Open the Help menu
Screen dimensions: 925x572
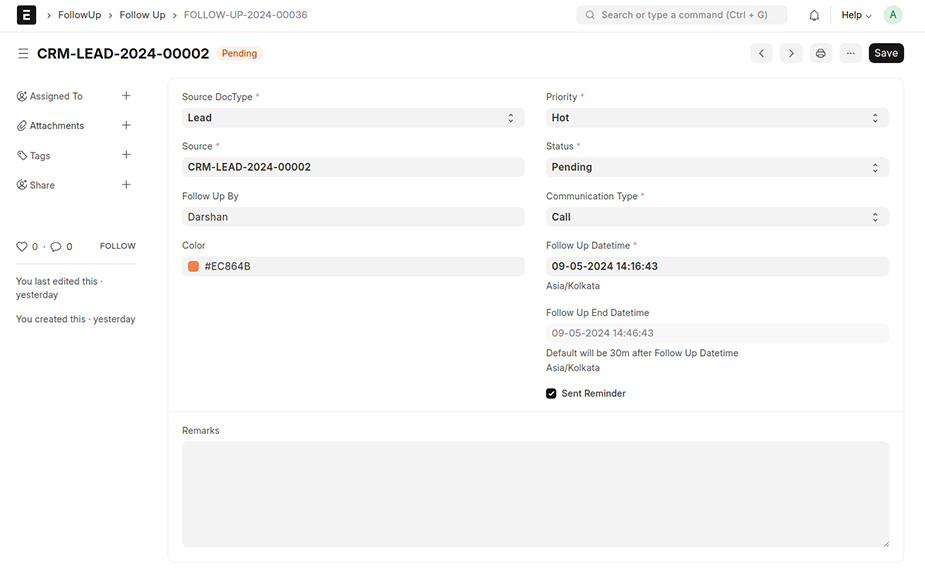point(856,15)
